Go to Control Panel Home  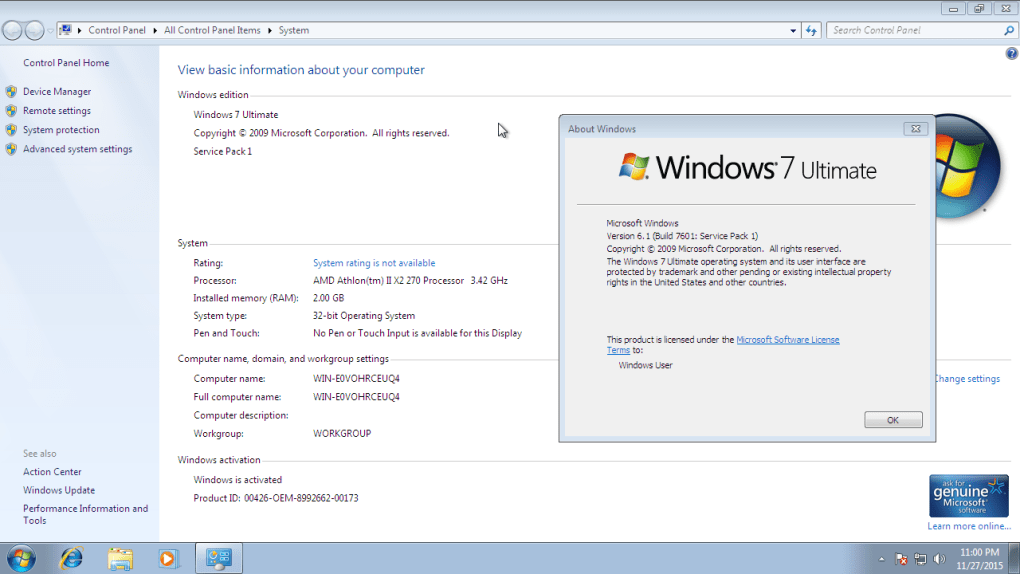coord(66,62)
